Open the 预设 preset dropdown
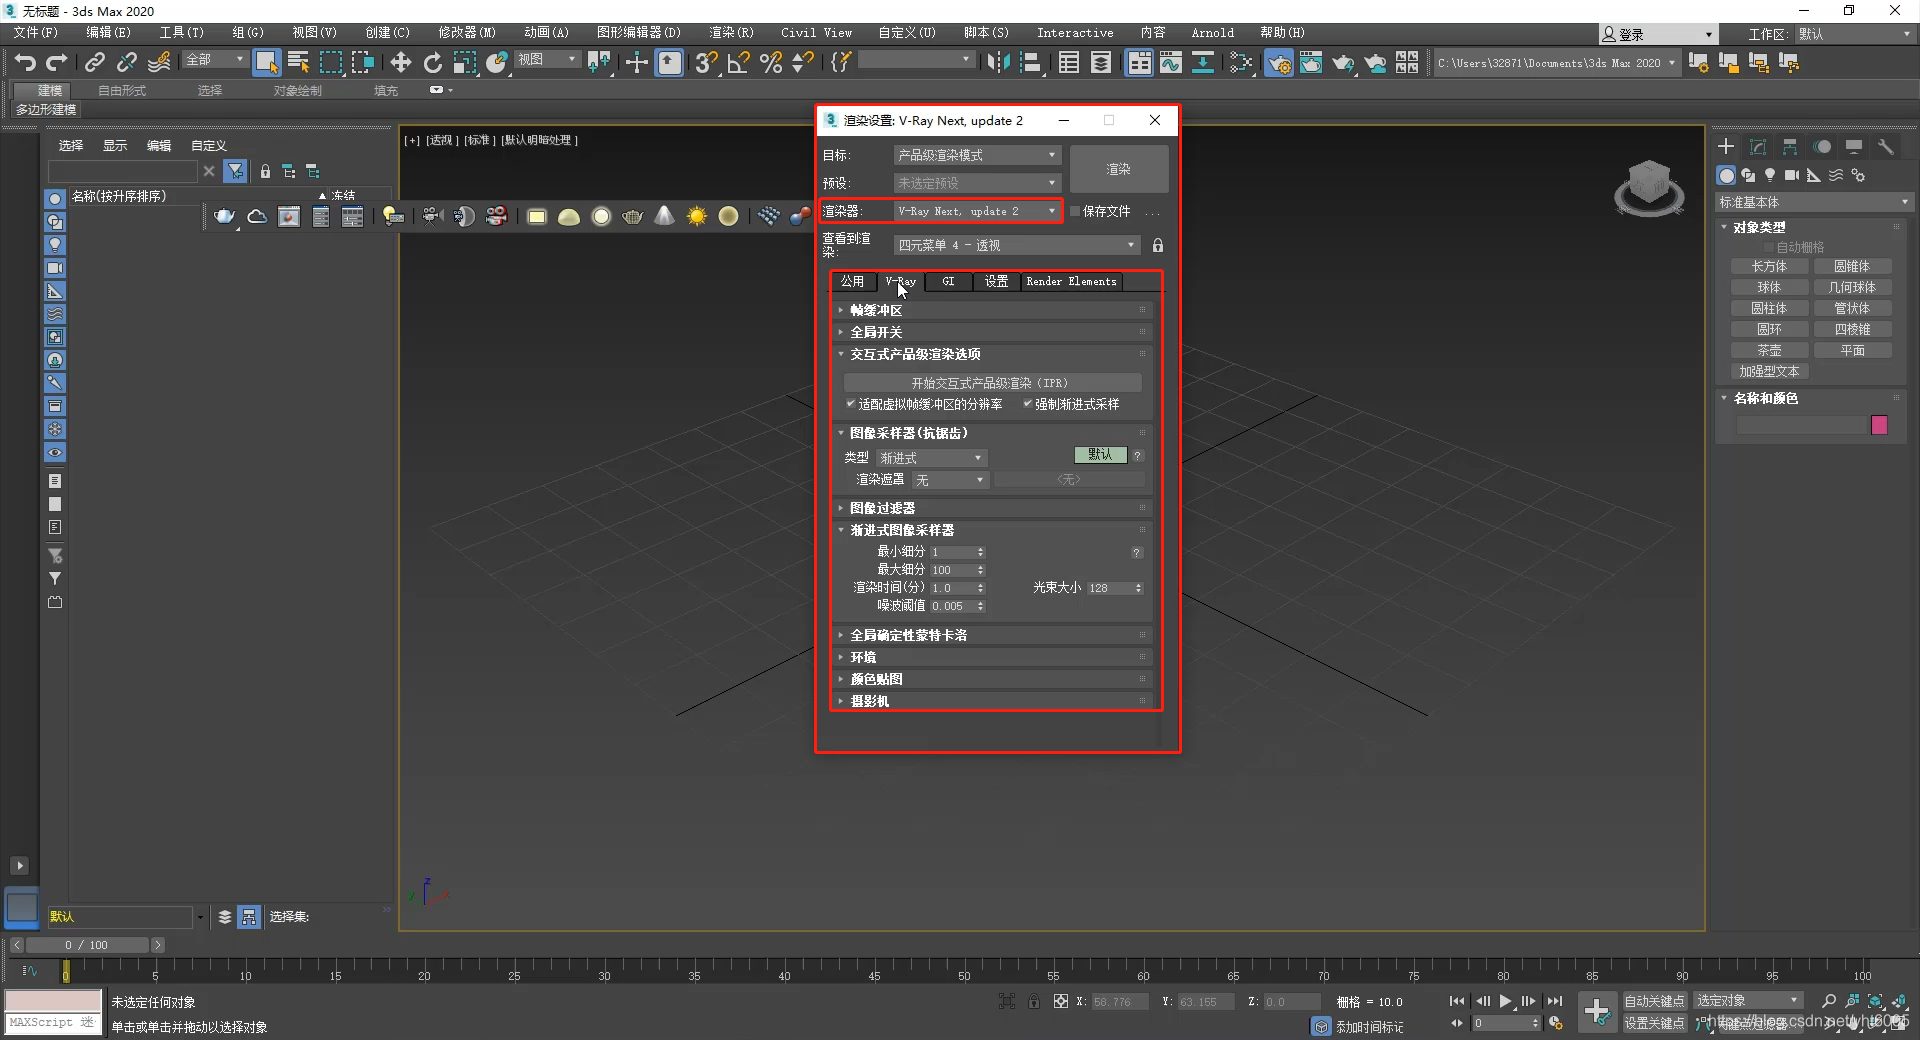The width and height of the screenshot is (1920, 1040). (976, 183)
